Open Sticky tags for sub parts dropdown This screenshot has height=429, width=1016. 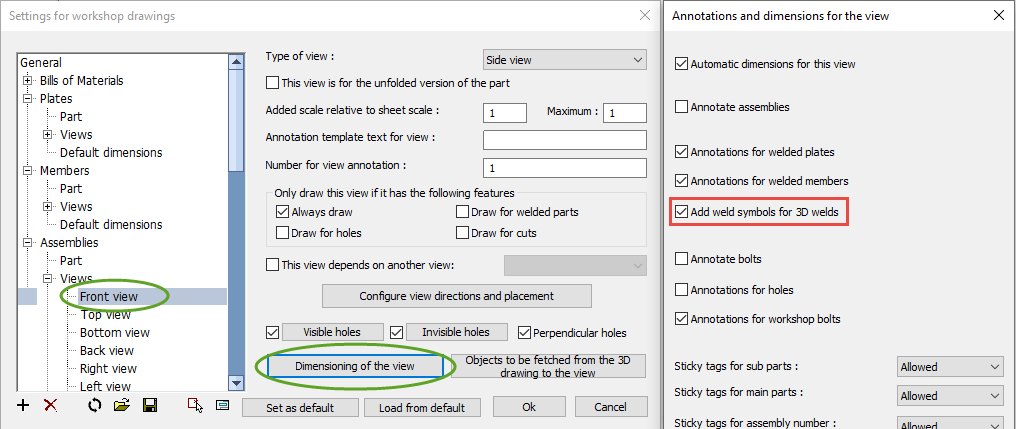pos(949,367)
